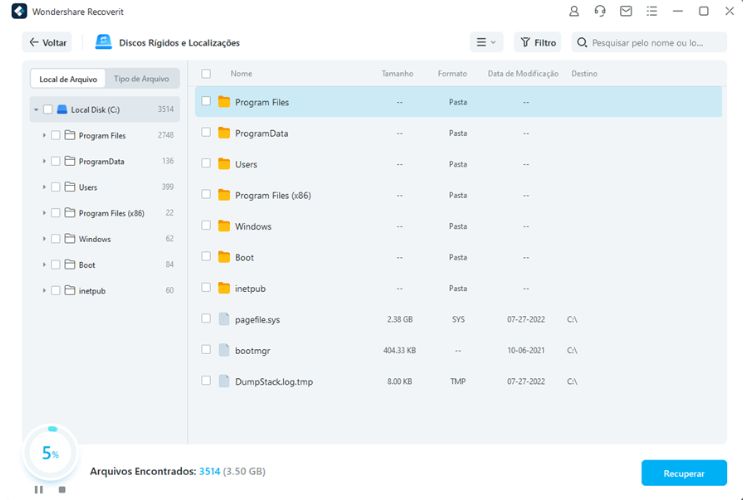Collapse the Local Disk (C:) tree node
Screen dimensions: 750x500
(36, 110)
